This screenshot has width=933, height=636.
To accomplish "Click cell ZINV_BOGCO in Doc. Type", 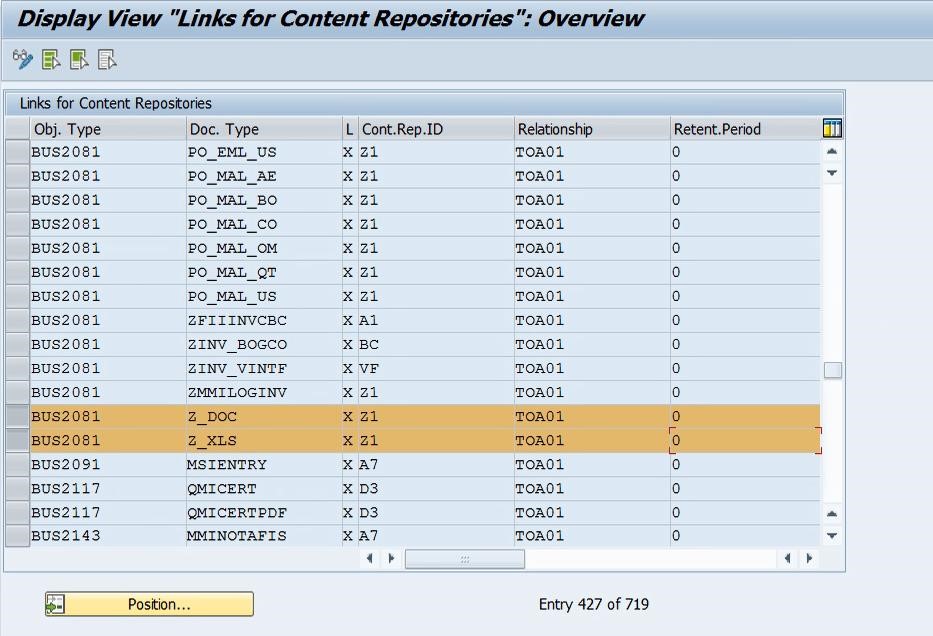I will click(x=264, y=344).
